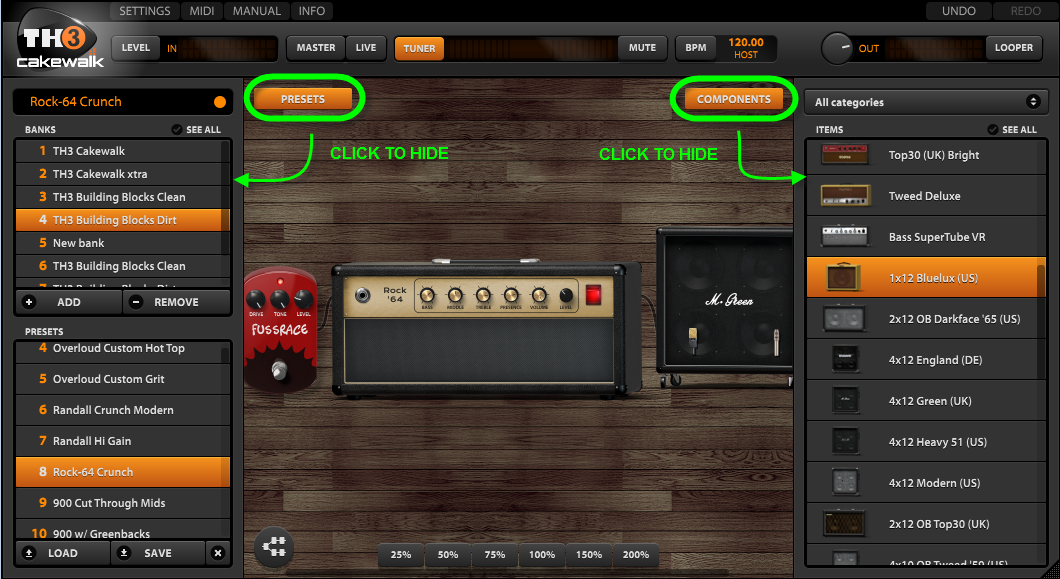Click the Fussrace DRIVE knob

(256, 299)
